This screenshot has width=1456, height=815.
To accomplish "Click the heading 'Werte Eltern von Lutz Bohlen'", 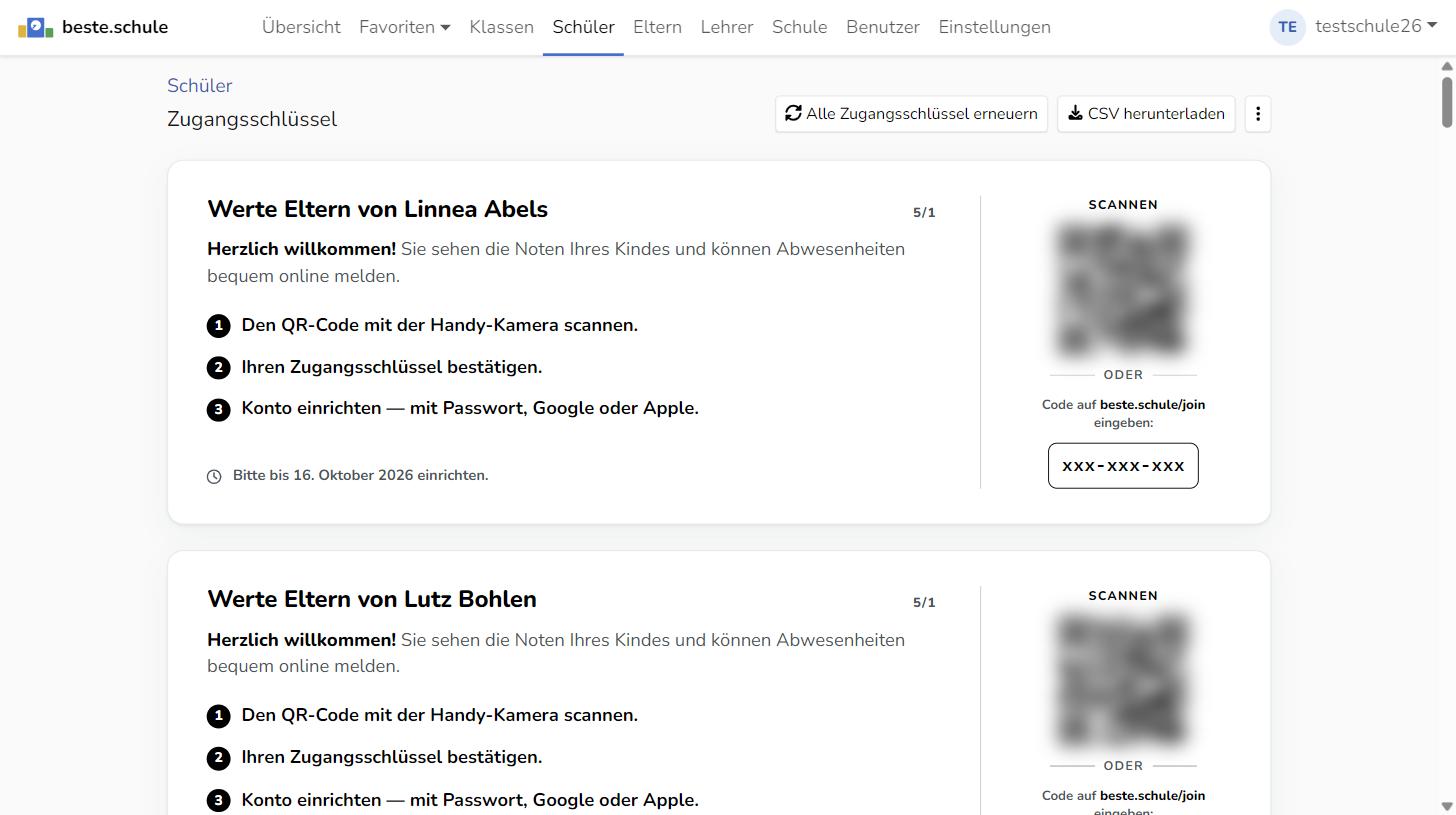I will pos(372,599).
